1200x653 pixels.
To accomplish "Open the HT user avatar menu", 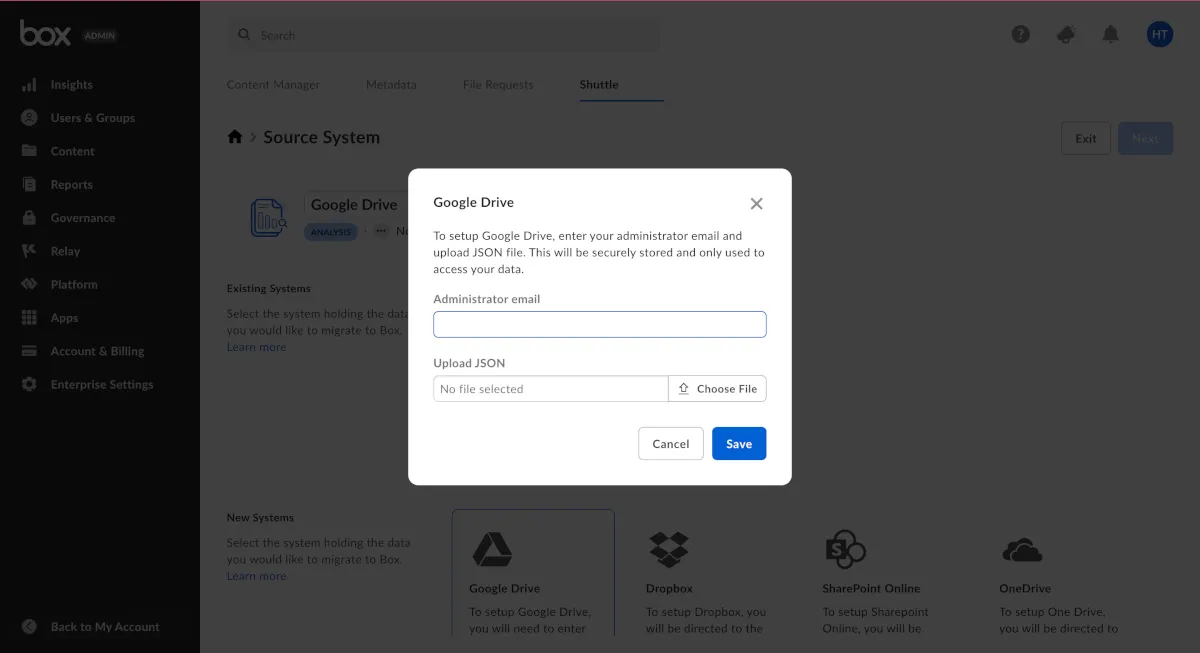I will click(x=1159, y=34).
